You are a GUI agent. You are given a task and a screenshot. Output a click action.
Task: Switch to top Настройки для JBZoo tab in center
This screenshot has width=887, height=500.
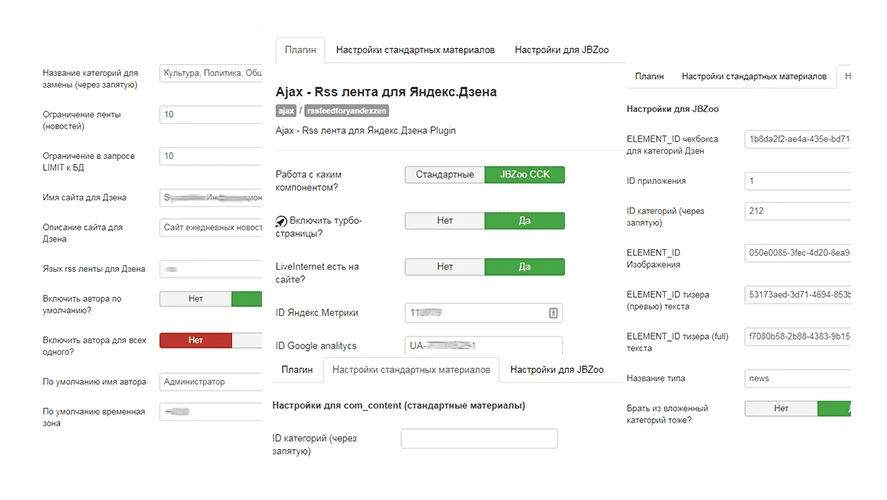562,50
